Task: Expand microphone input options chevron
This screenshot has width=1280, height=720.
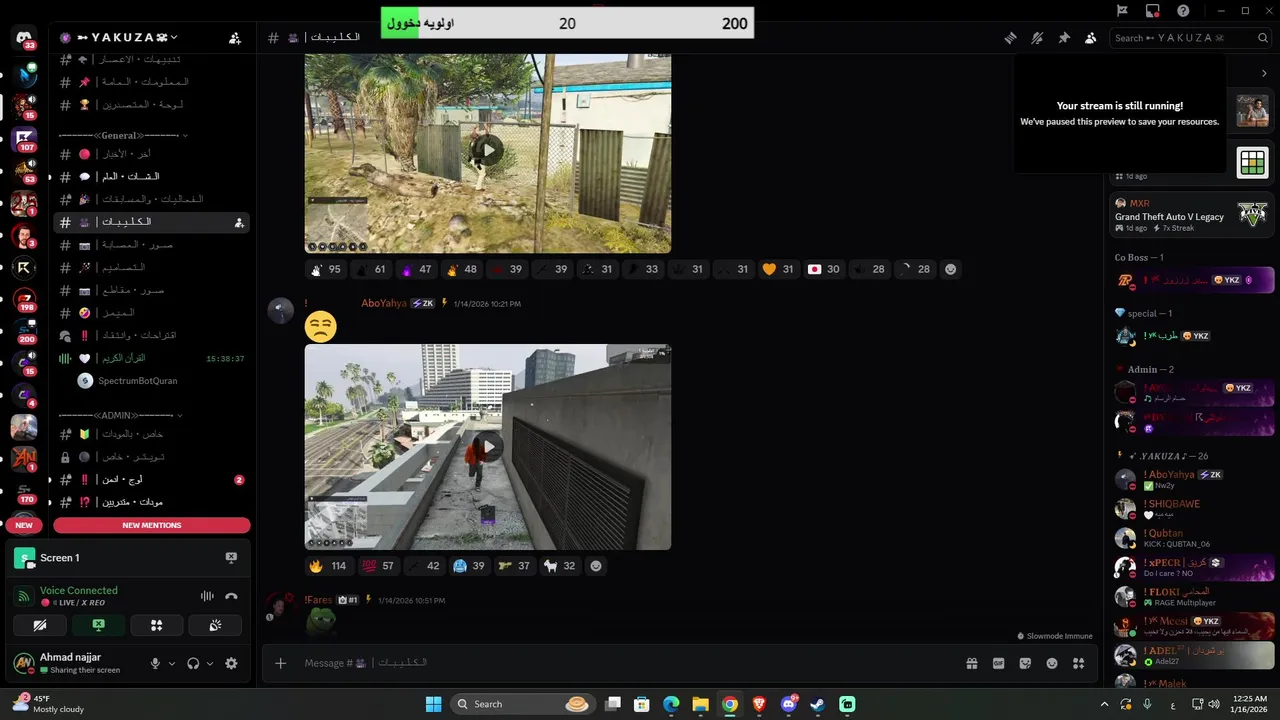Action: 172,663
